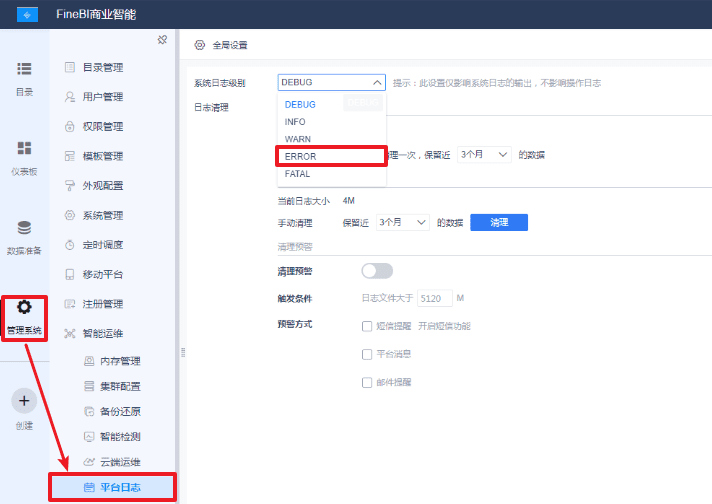Open 平台日志 in the sidebar
The image size is (712, 504).
click(112, 487)
